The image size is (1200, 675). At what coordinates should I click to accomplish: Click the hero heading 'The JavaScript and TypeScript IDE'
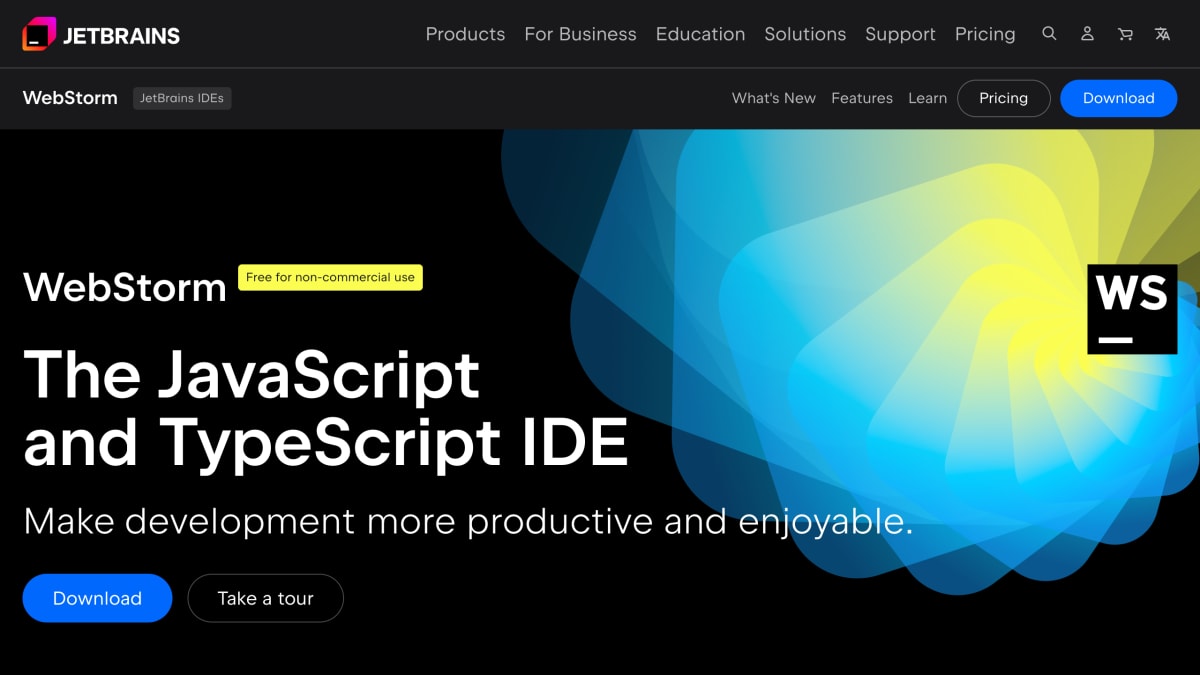[326, 408]
